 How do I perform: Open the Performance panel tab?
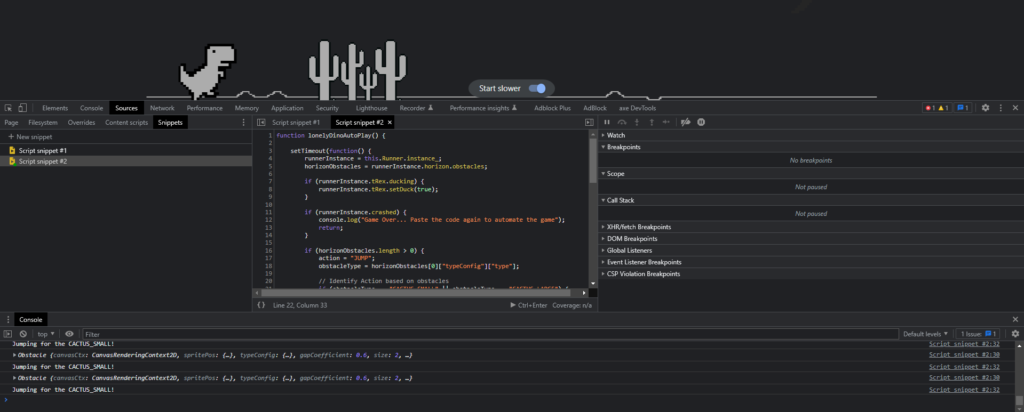pyautogui.click(x=204, y=108)
